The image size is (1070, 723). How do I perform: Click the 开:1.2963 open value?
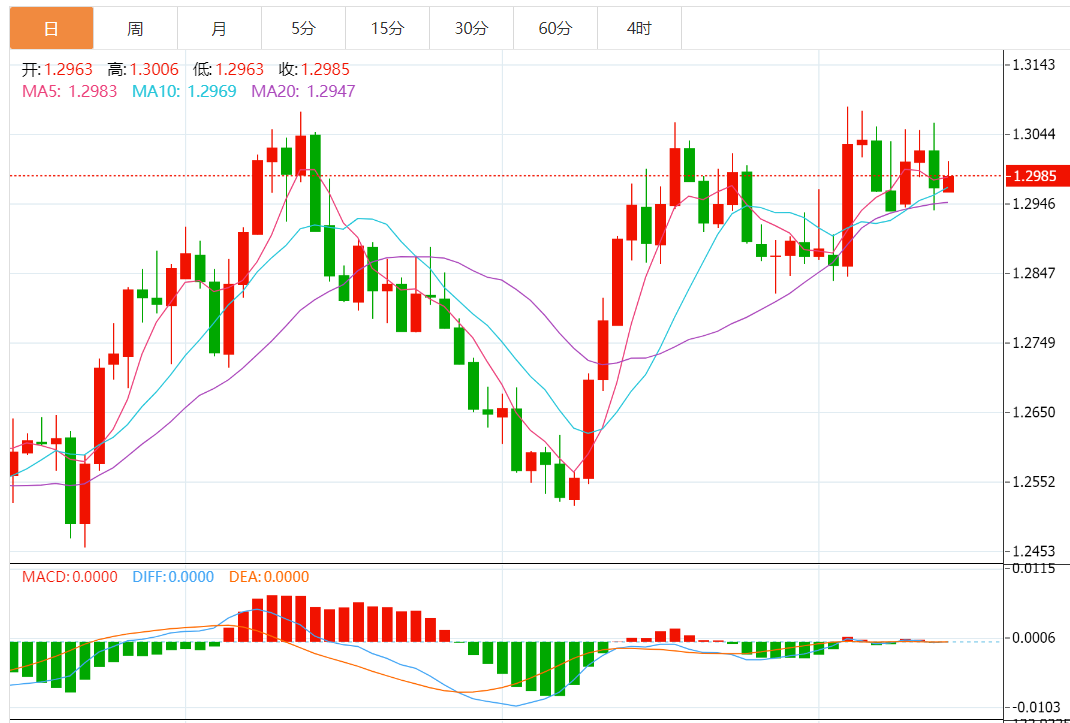click(x=57, y=69)
